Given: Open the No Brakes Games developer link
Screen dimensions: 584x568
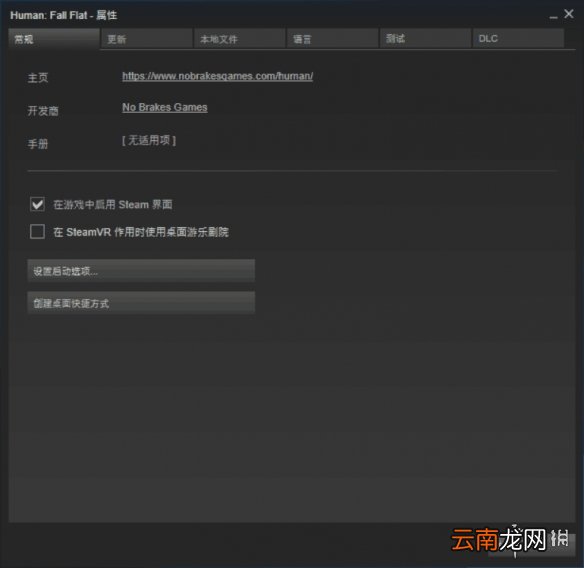Looking at the screenshot, I should point(165,108).
